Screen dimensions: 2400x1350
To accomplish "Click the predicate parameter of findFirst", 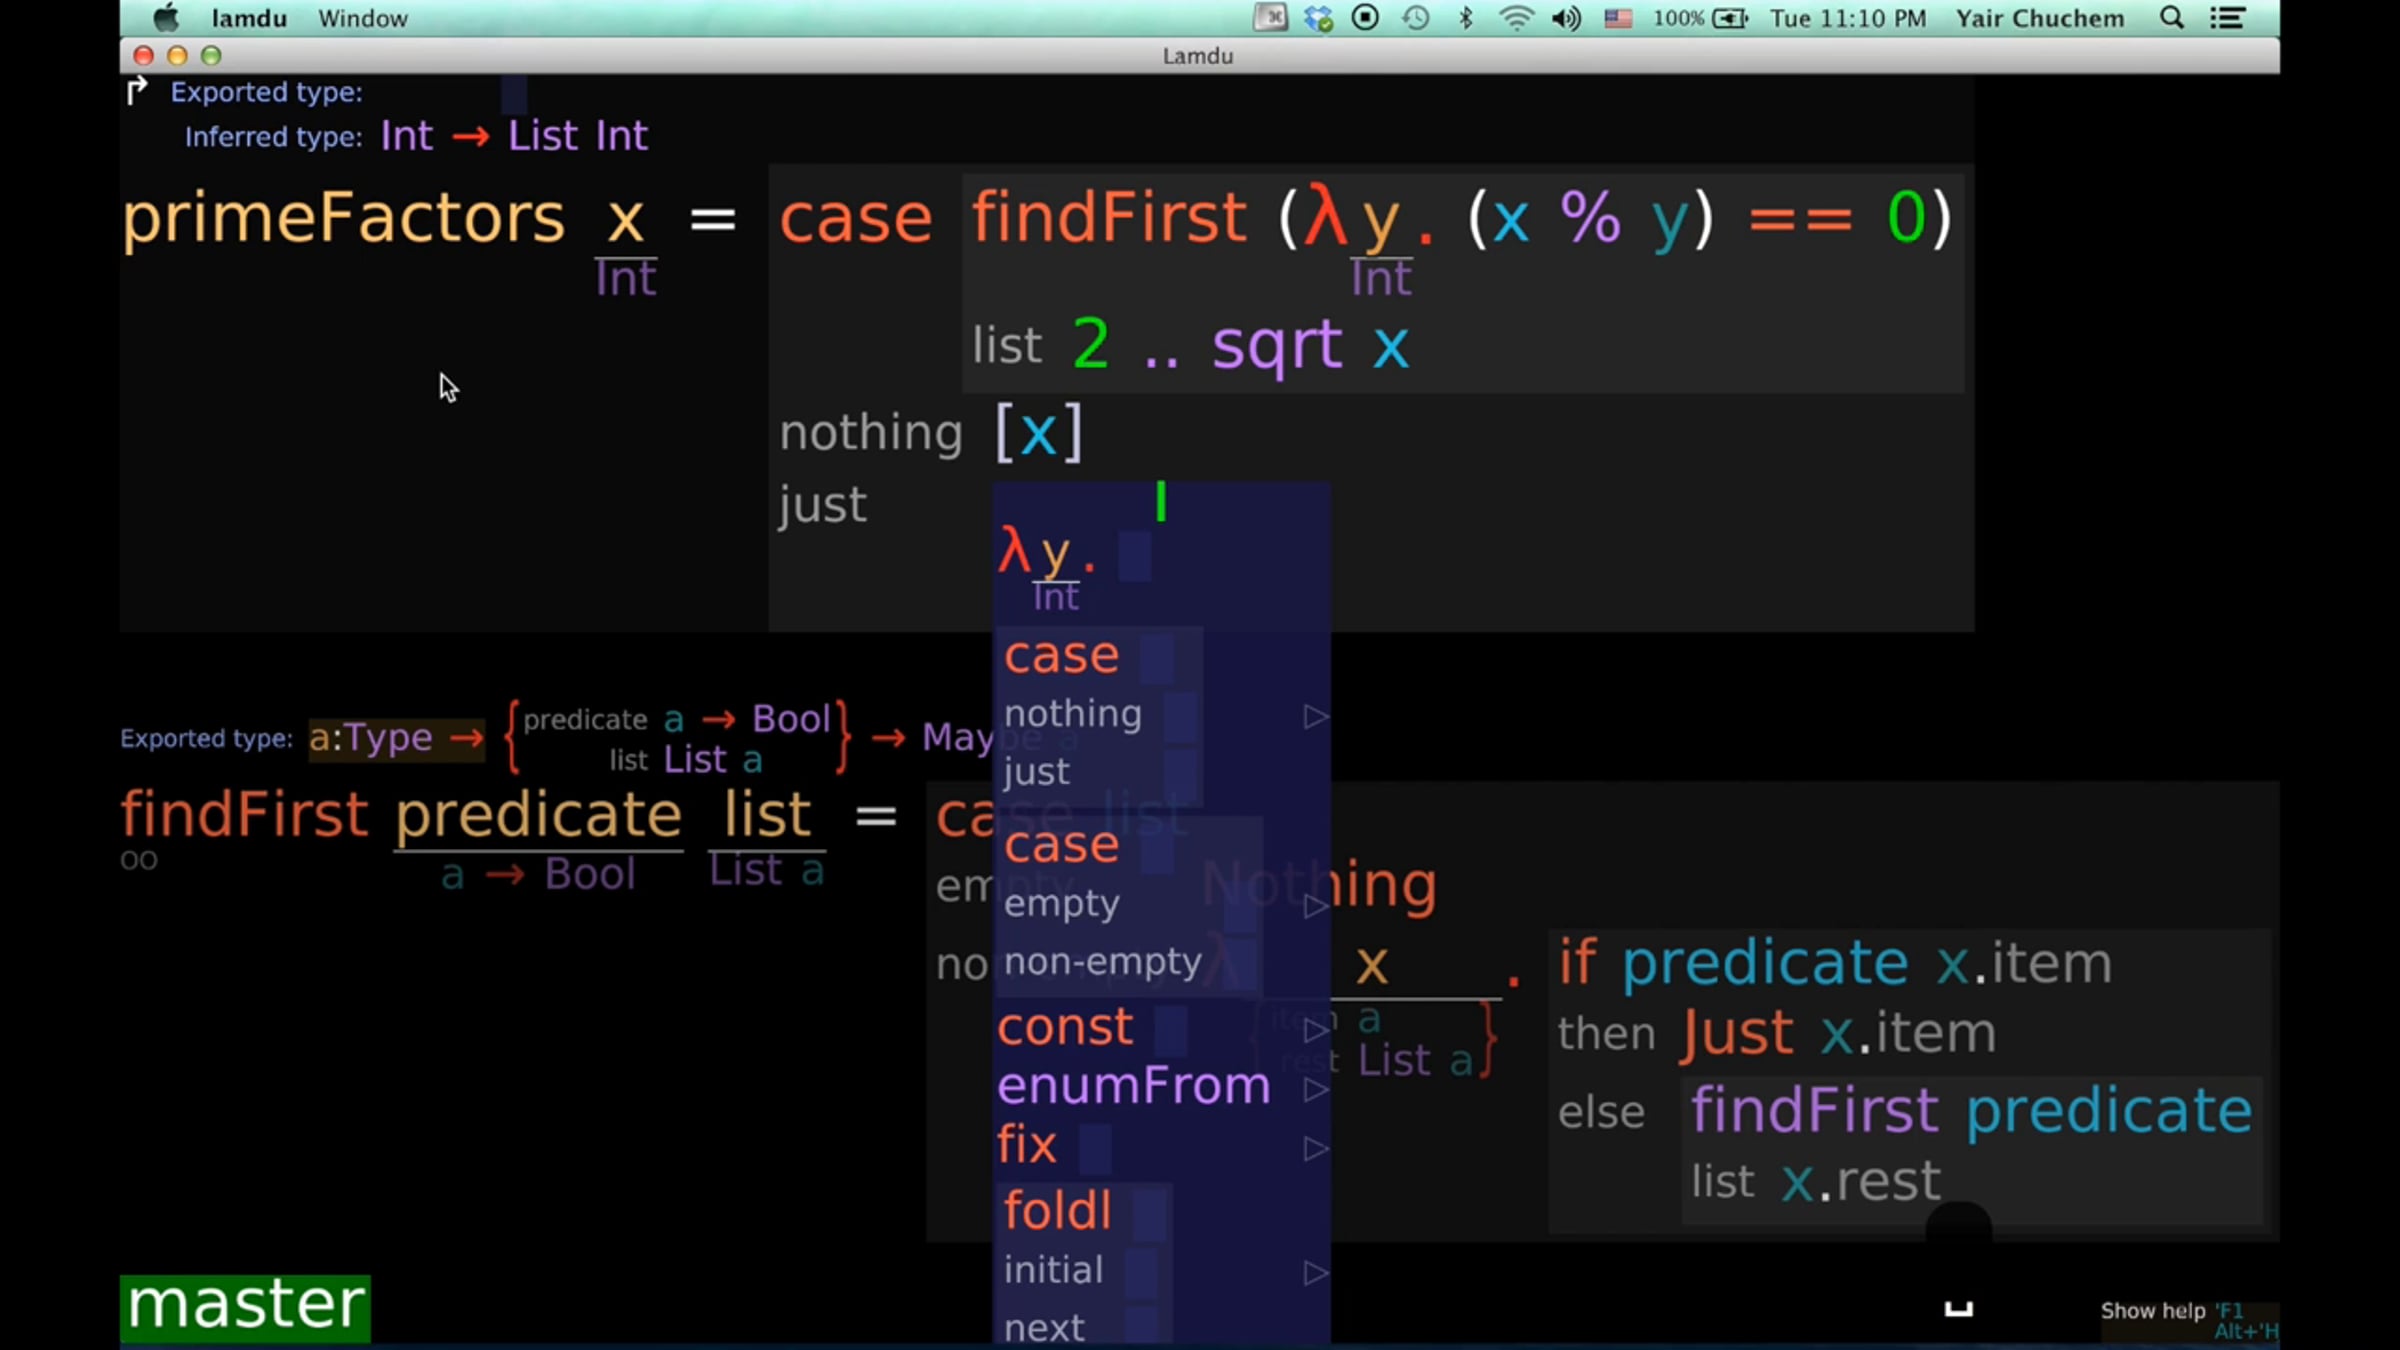I will point(538,816).
